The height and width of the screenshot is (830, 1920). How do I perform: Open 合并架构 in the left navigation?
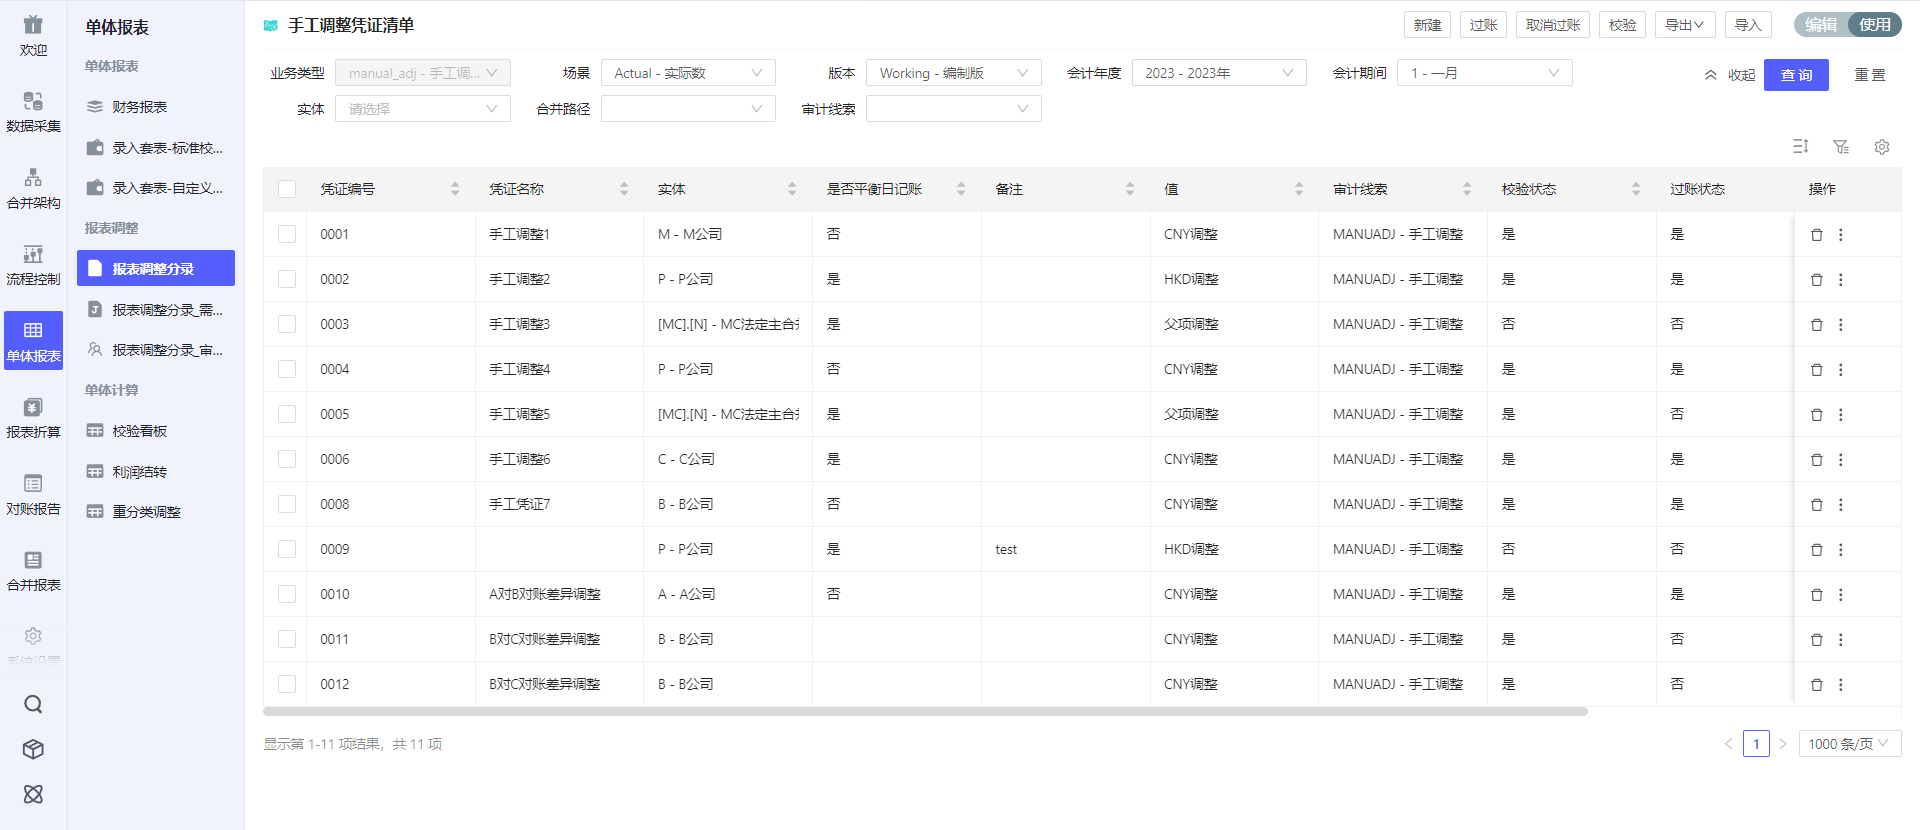(x=33, y=188)
